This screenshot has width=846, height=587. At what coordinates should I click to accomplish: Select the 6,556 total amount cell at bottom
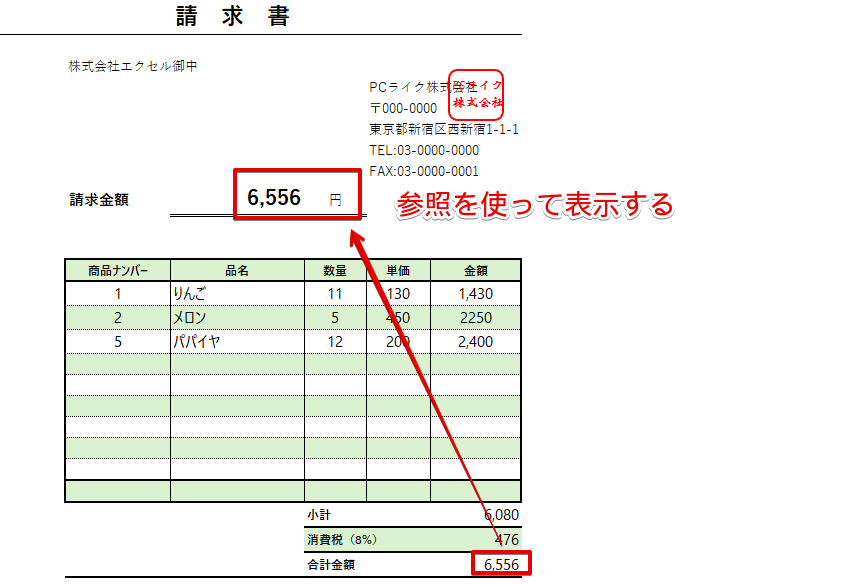coord(501,564)
